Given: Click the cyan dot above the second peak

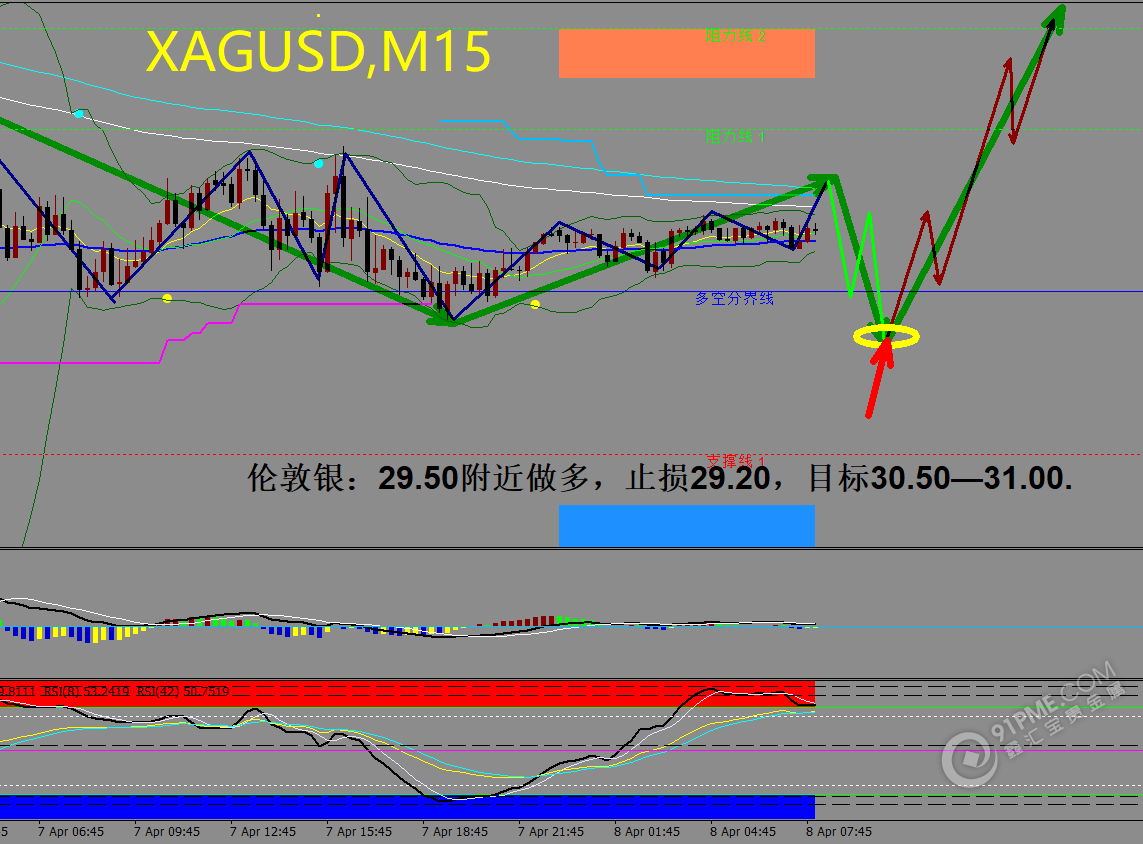Looking at the screenshot, I should click(x=319, y=163).
